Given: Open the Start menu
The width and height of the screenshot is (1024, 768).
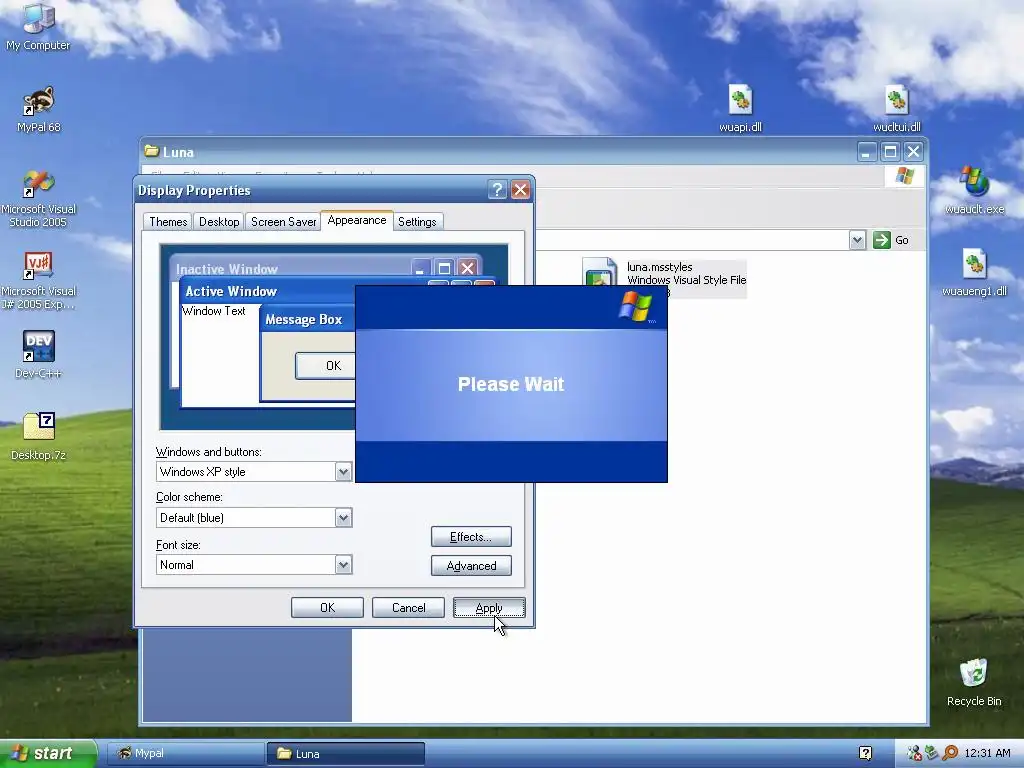Looking at the screenshot, I should click(48, 753).
